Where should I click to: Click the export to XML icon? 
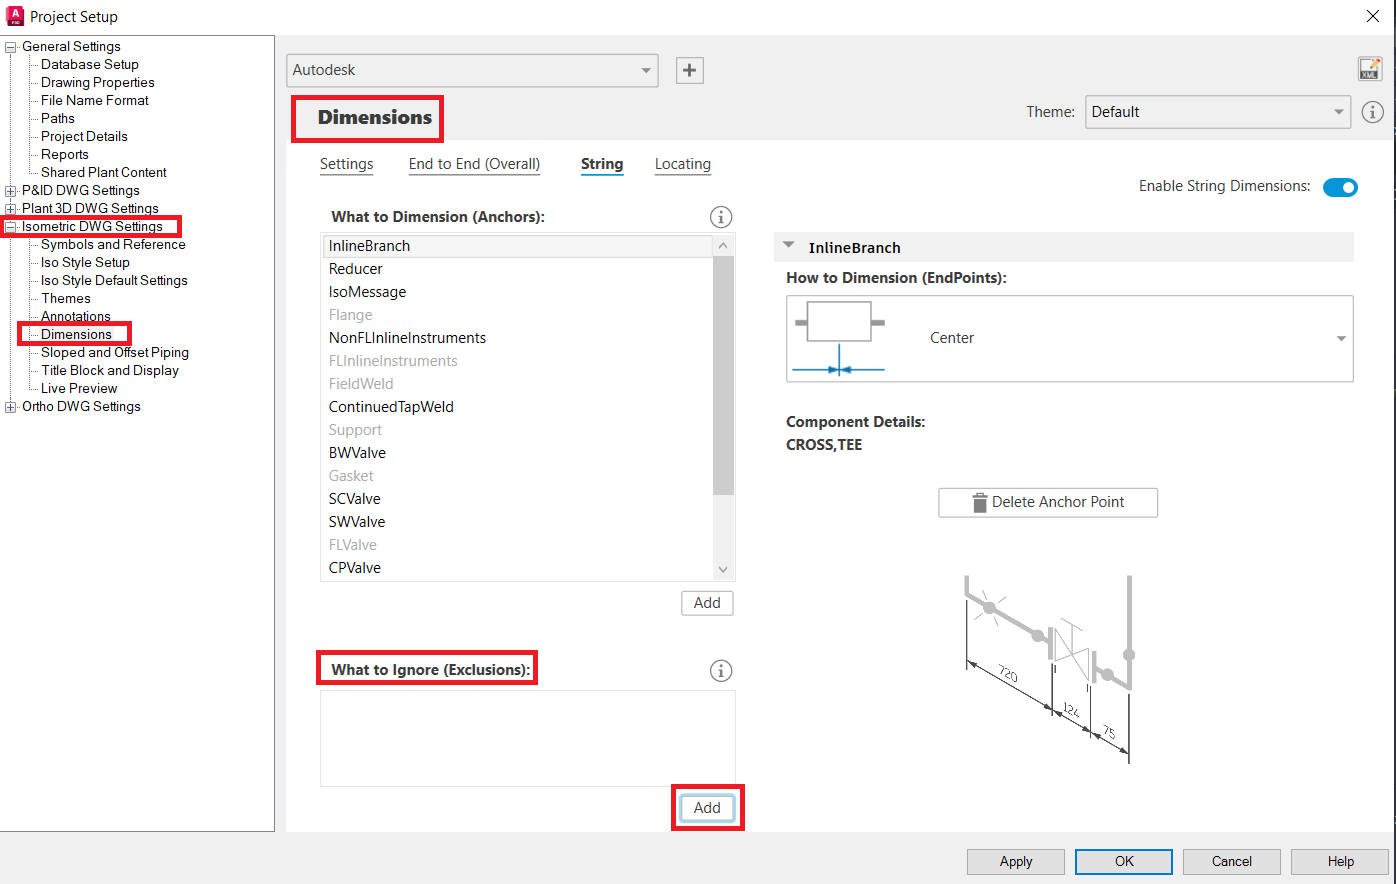[x=1369, y=68]
